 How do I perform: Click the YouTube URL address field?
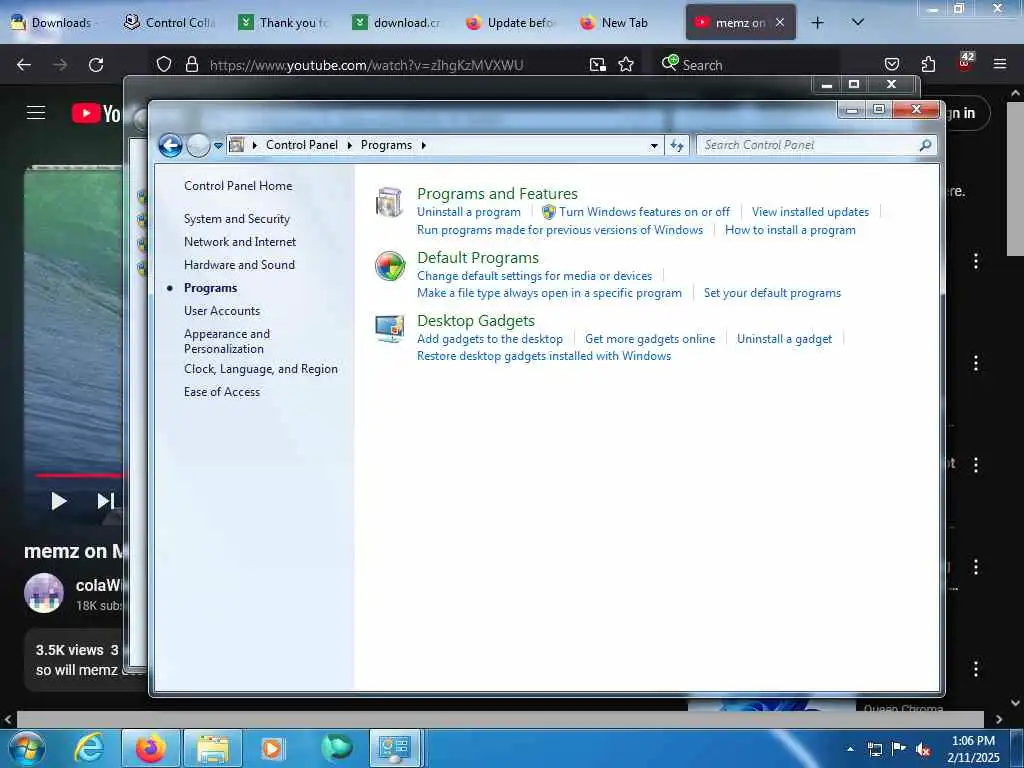coord(366,65)
